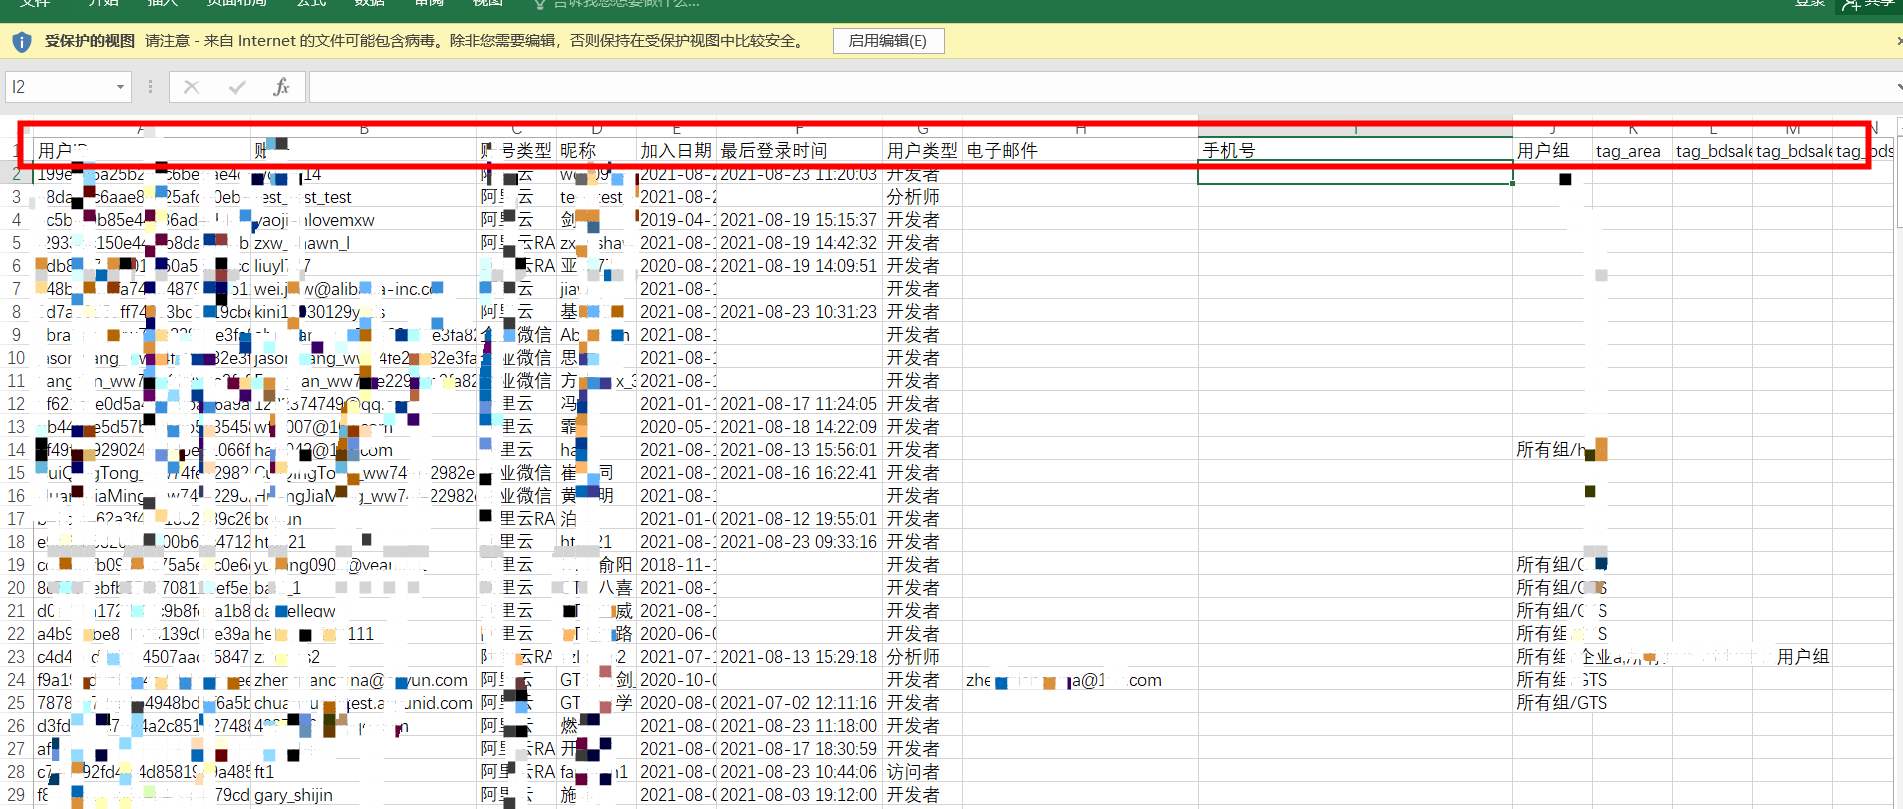Select row 14 by its row header

tap(16, 450)
